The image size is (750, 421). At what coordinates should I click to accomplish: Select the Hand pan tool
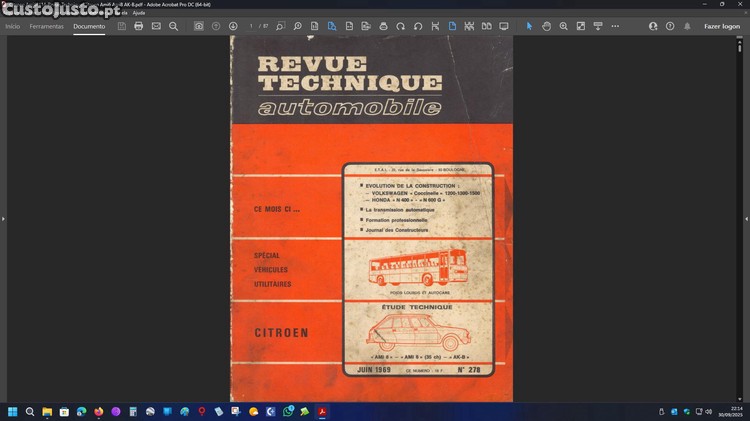546,26
